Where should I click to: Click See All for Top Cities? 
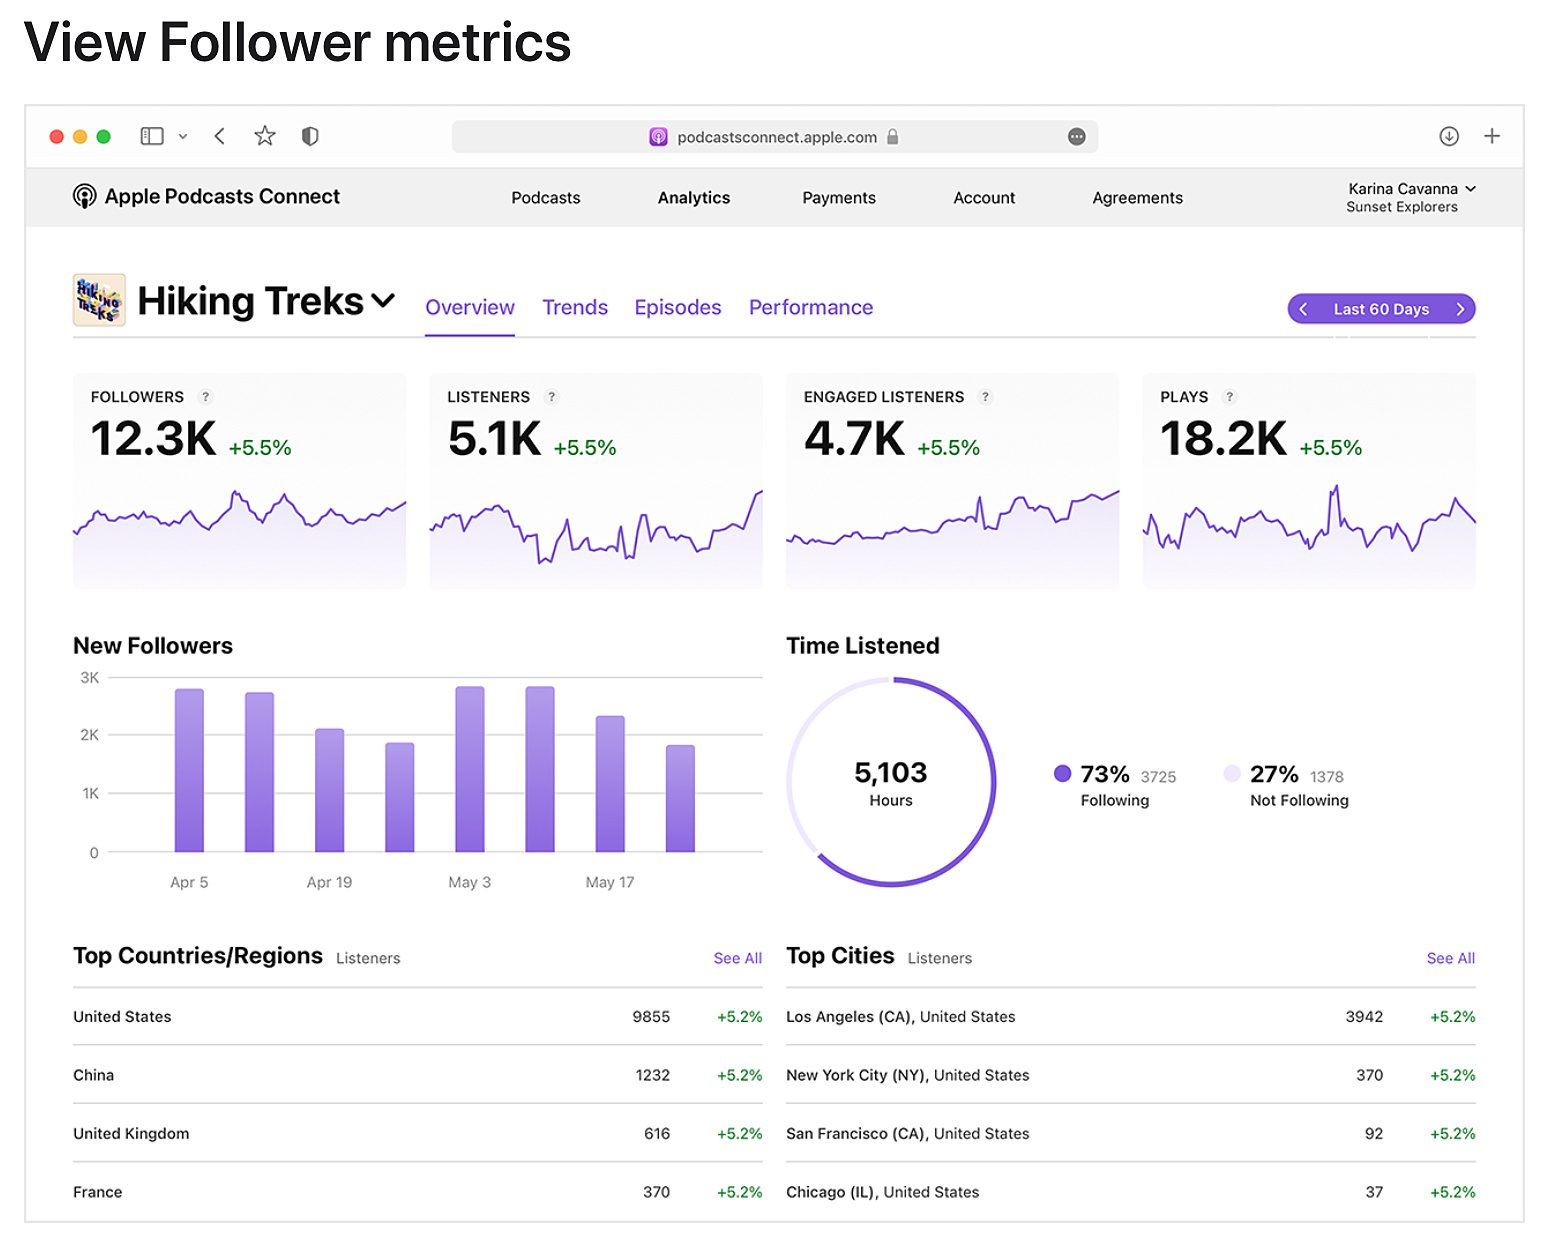pos(1450,958)
